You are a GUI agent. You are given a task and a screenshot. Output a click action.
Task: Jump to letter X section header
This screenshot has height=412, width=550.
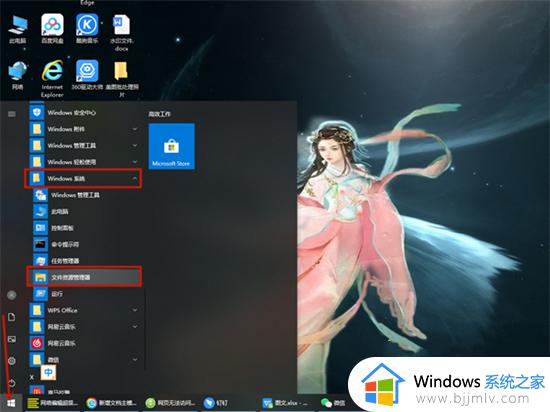32,377
